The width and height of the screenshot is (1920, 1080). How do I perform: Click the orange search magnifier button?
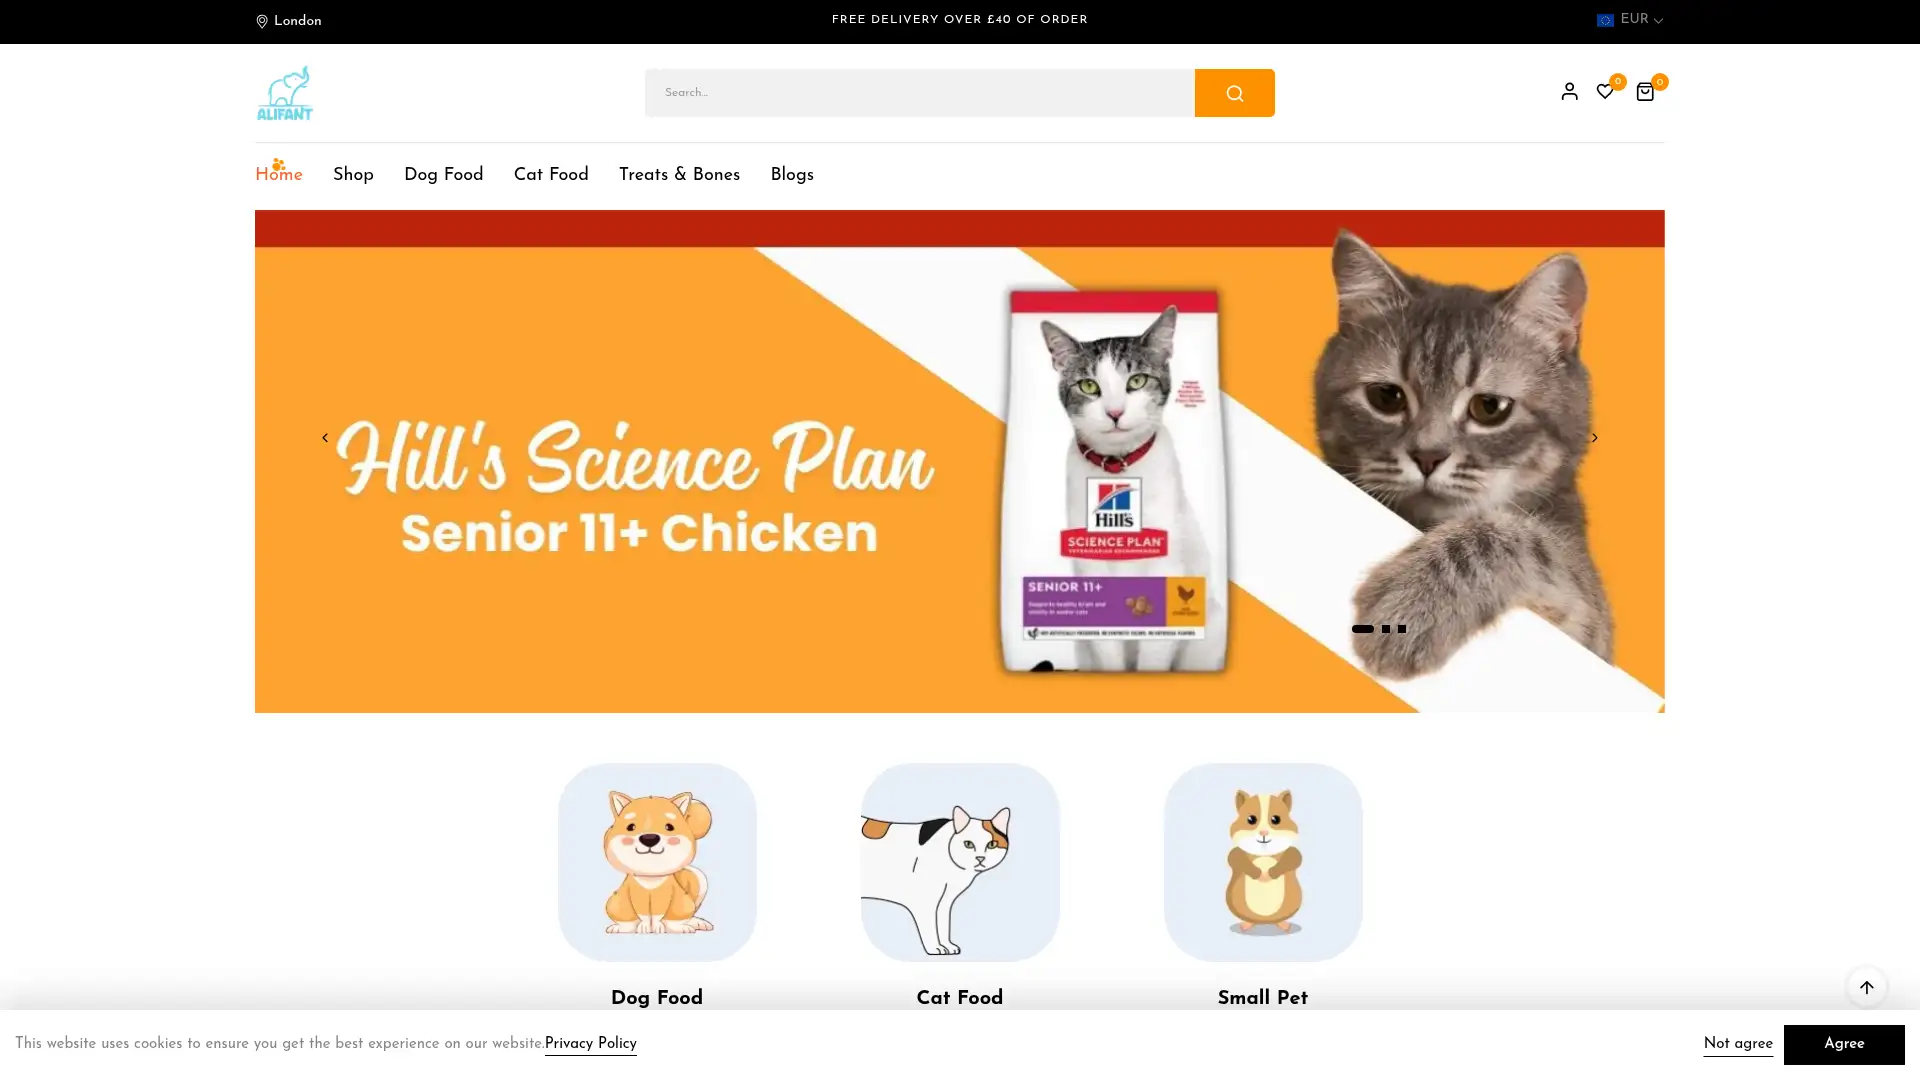click(1234, 93)
